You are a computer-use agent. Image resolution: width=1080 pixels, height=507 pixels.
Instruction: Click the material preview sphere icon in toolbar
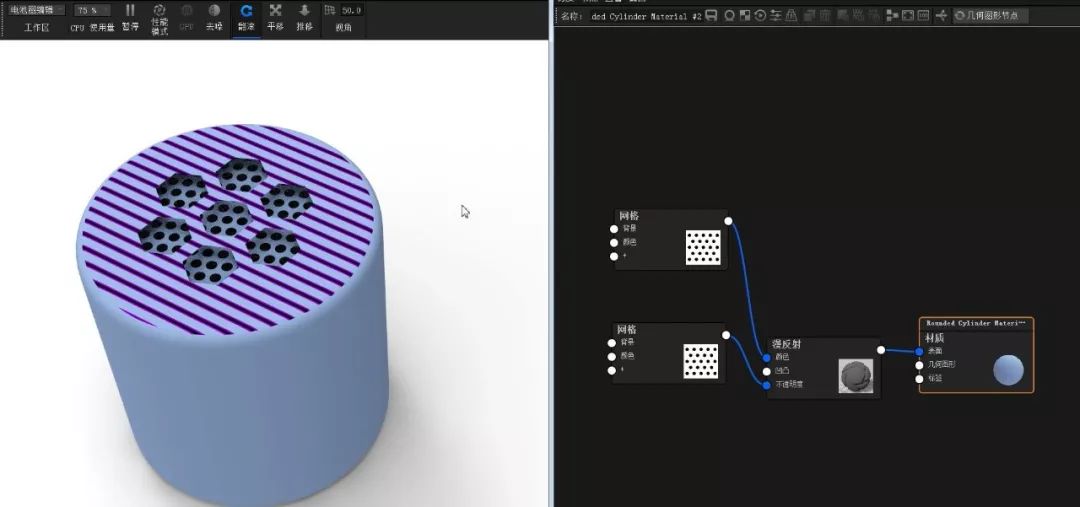point(729,15)
